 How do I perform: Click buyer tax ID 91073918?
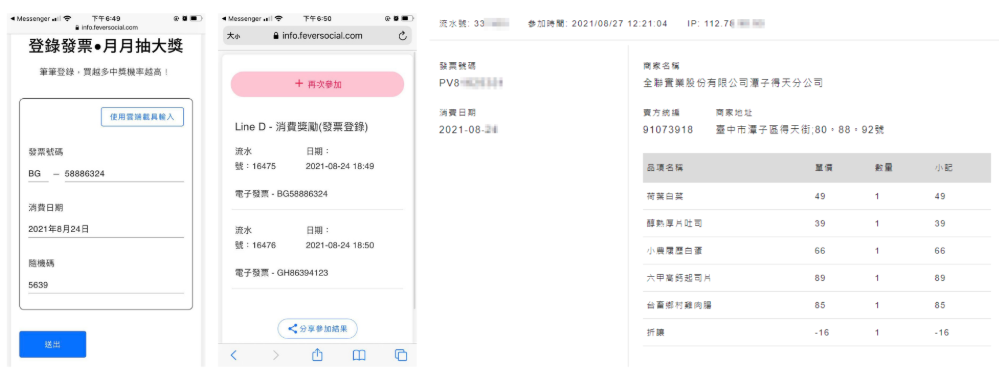(668, 130)
